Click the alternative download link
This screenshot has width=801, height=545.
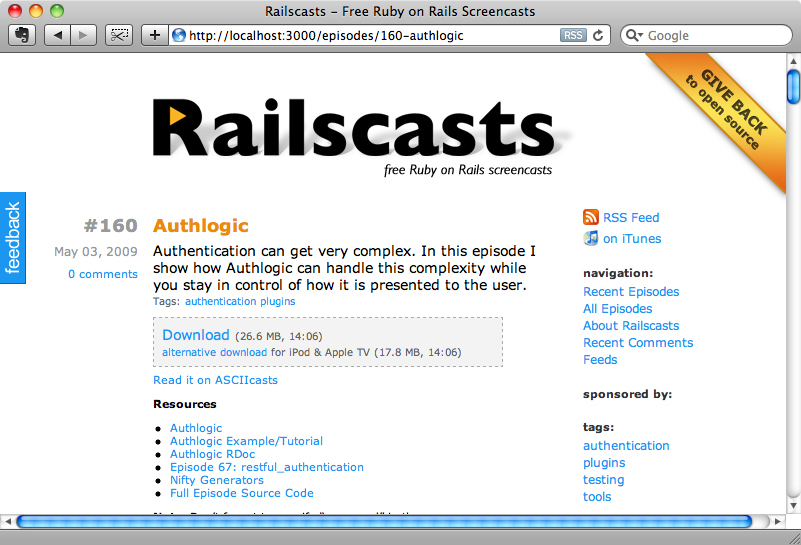(x=215, y=352)
